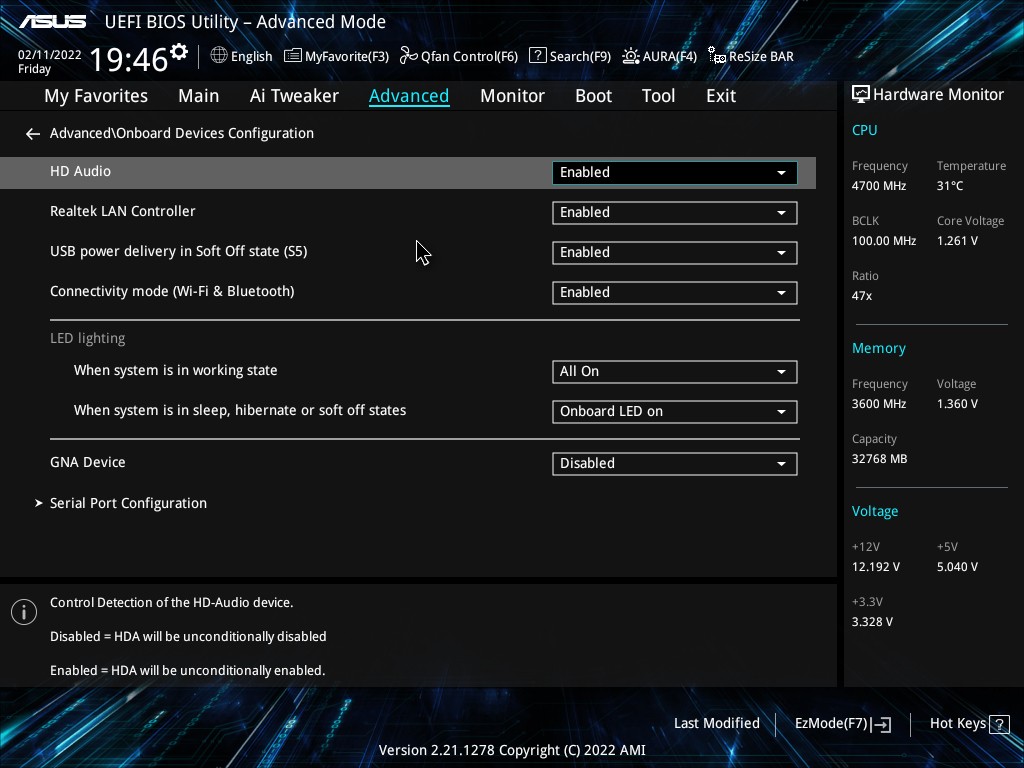
Task: Open the HD Audio dropdown
Action: 674,172
